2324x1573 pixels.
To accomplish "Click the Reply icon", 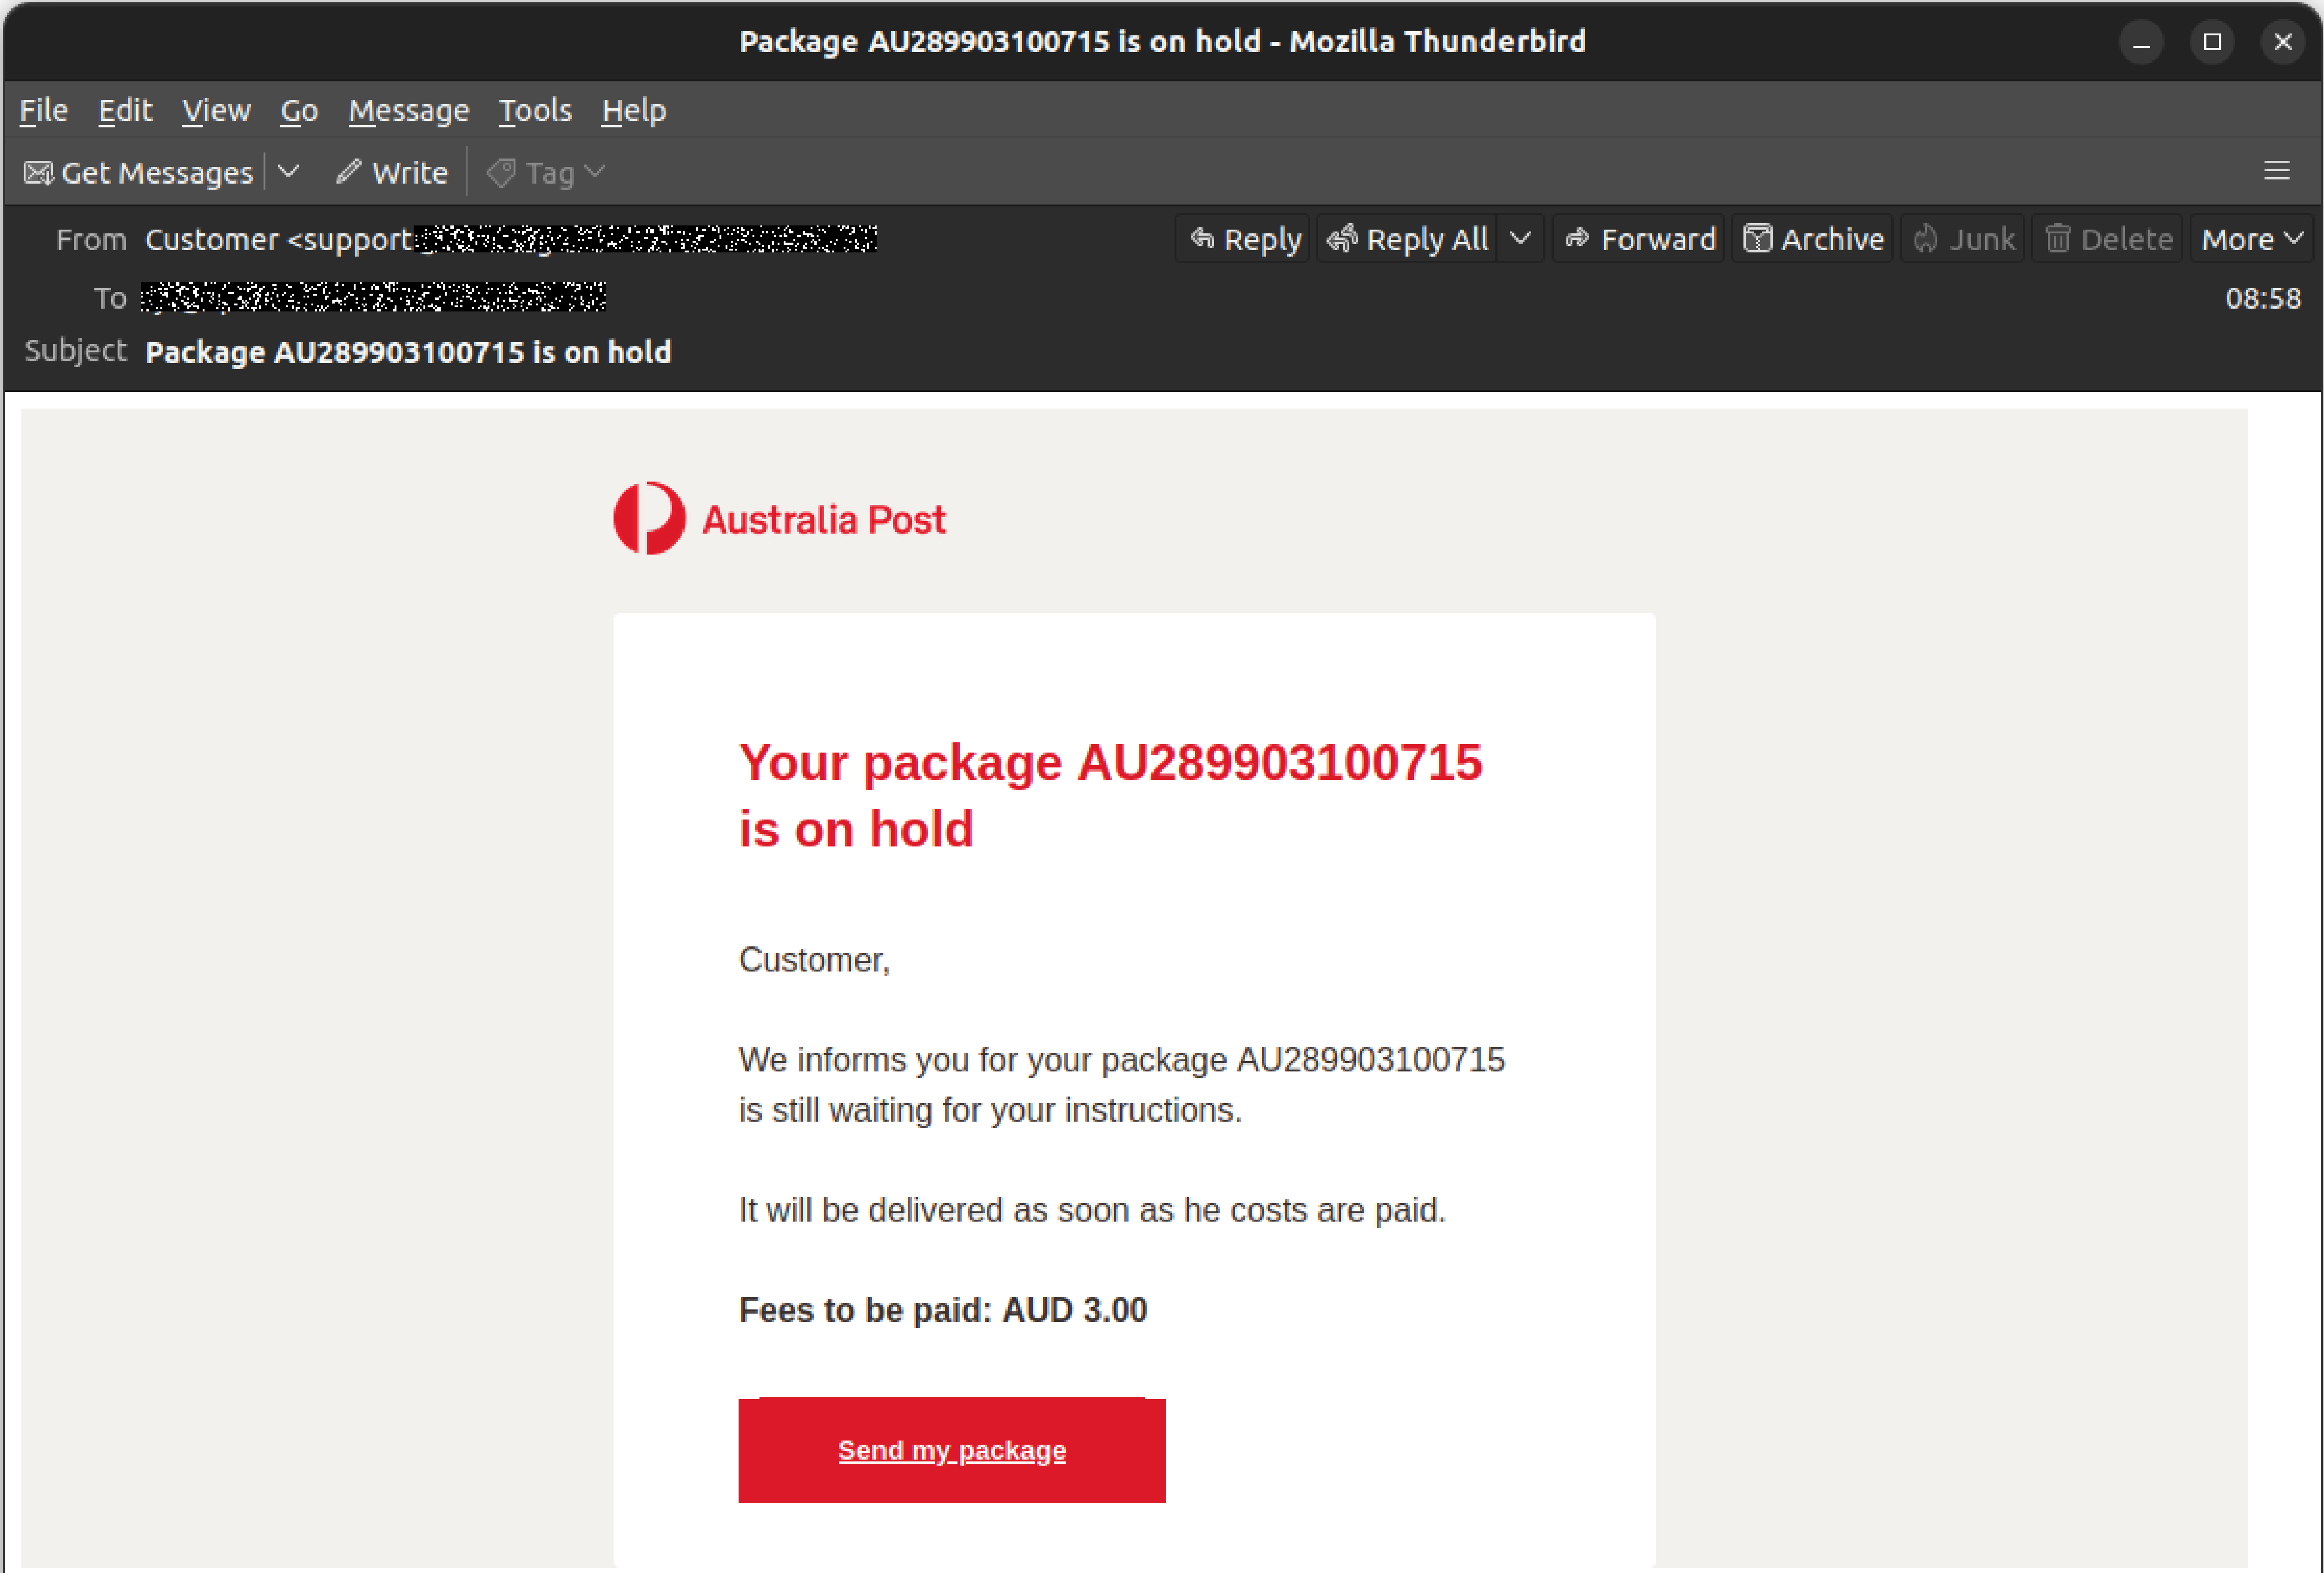I will (x=1203, y=239).
